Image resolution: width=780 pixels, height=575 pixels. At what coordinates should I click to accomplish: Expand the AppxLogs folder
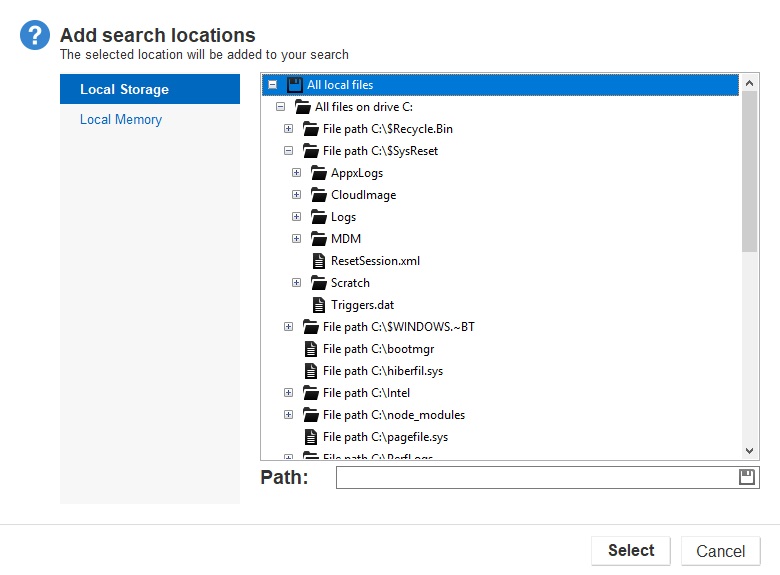coord(296,173)
